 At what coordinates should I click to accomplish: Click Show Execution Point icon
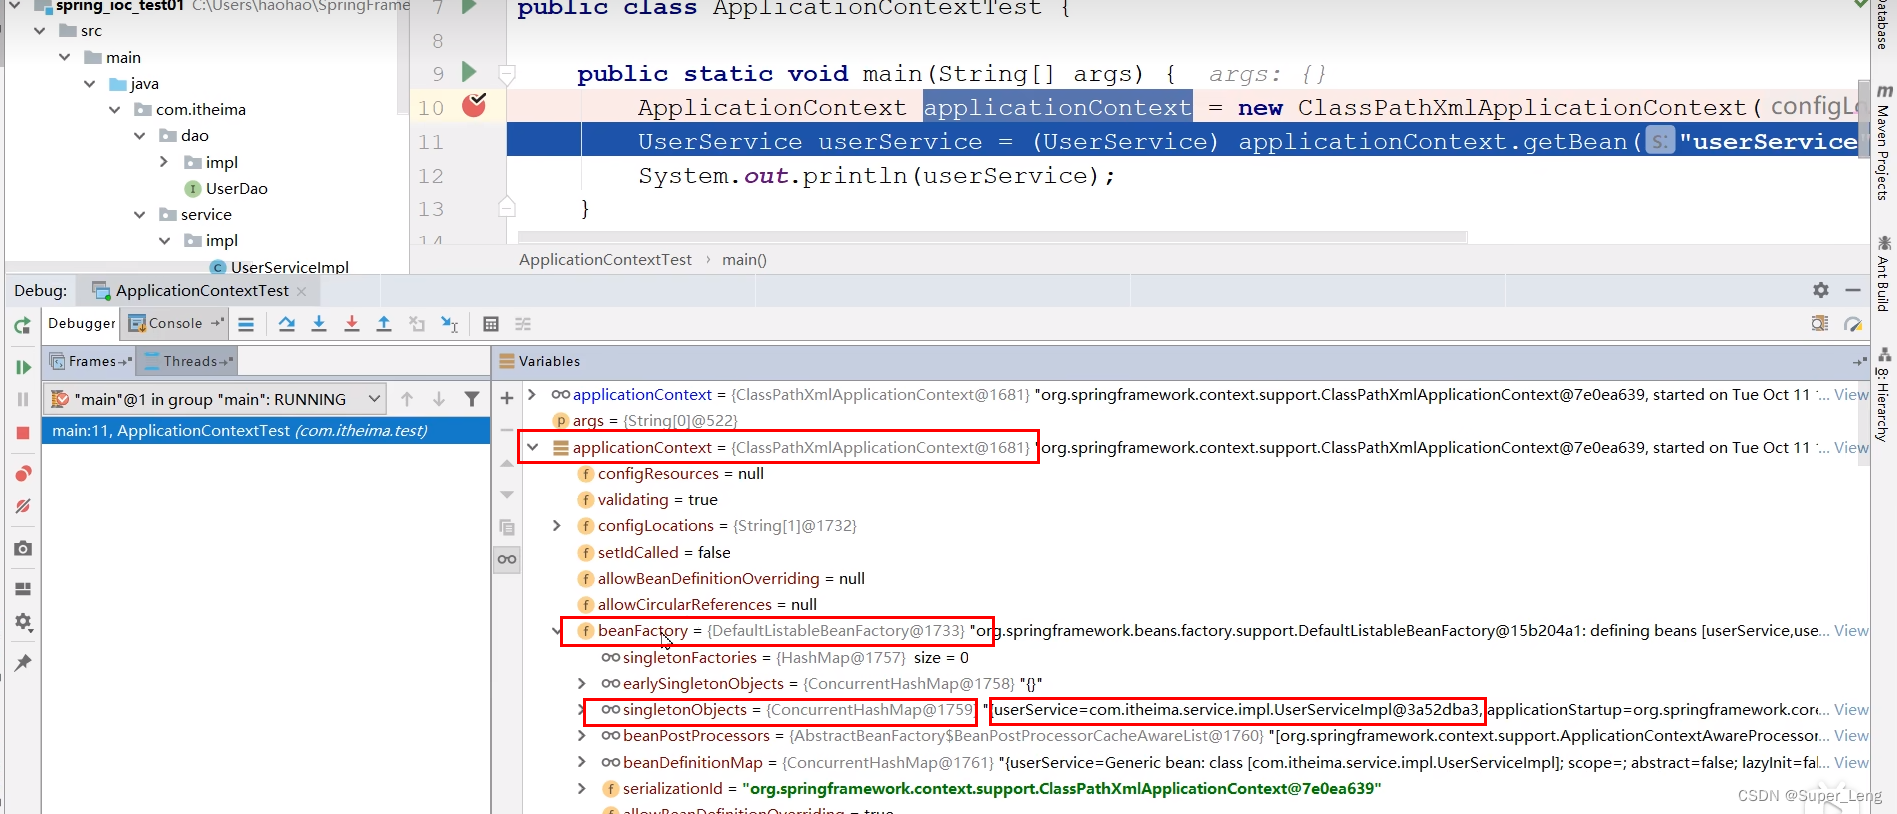246,324
